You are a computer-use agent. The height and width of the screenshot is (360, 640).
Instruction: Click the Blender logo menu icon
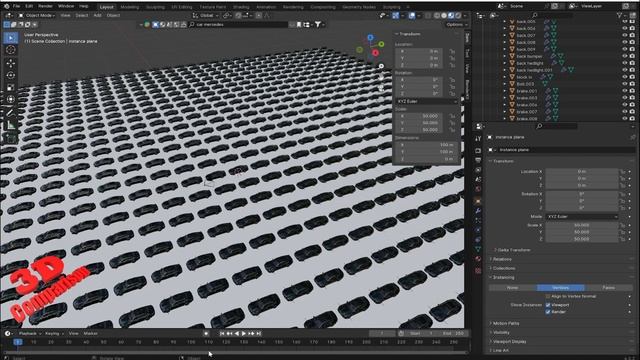tap(6, 7)
